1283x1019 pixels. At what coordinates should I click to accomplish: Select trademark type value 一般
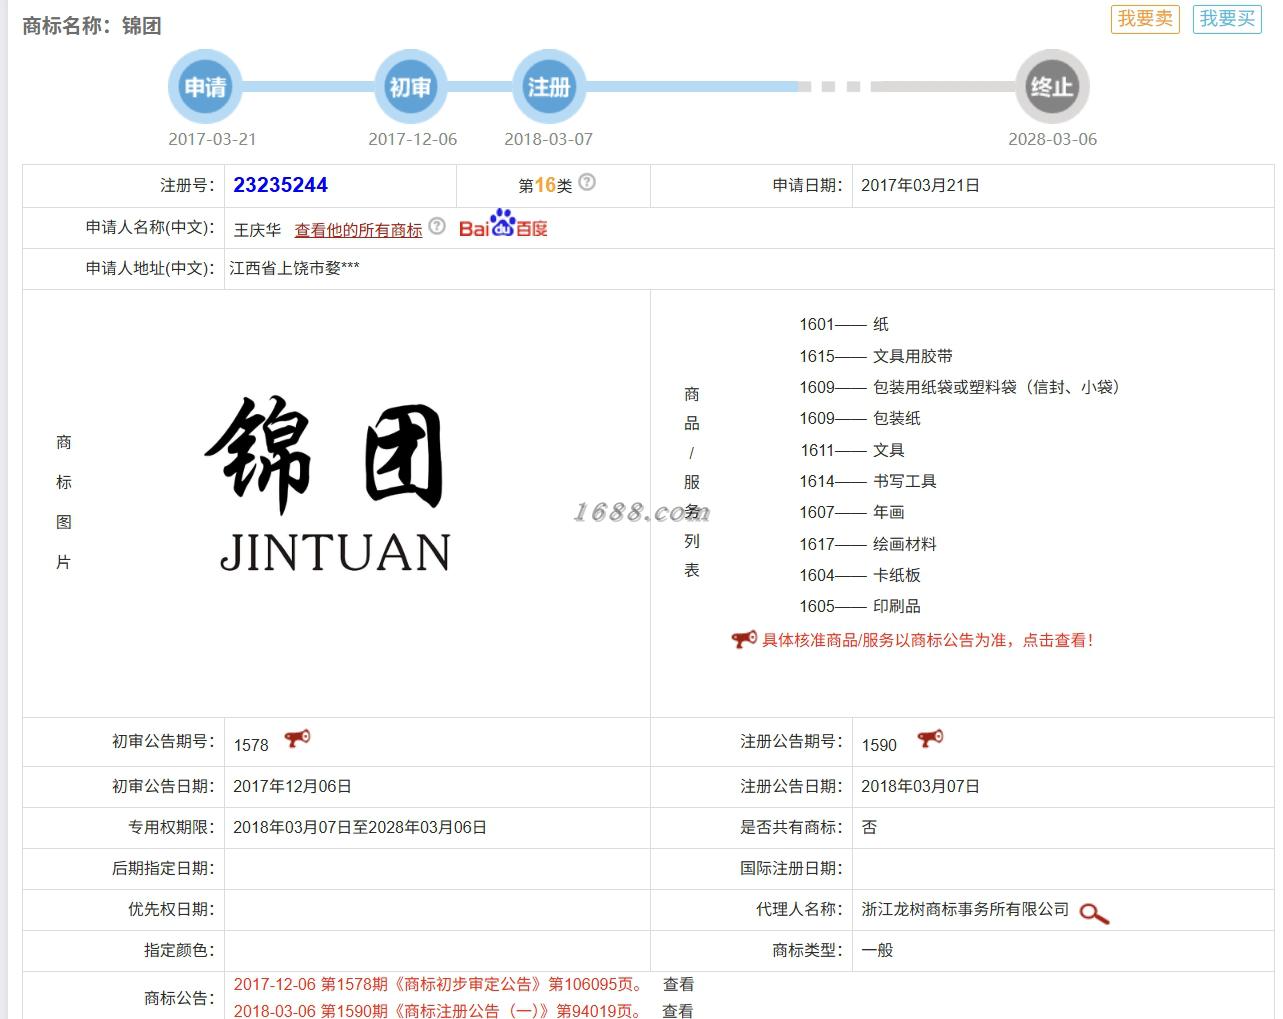pos(877,950)
